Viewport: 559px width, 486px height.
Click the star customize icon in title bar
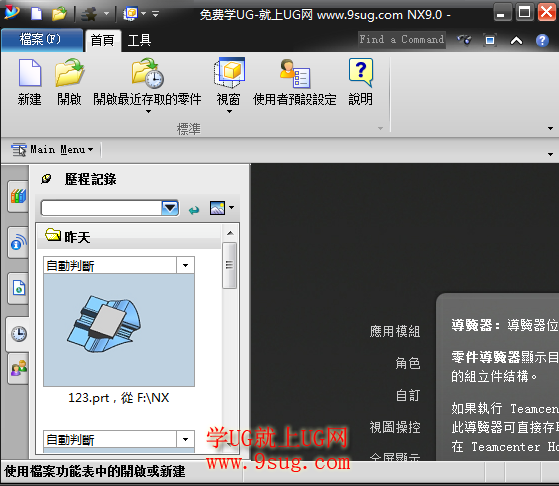click(89, 14)
